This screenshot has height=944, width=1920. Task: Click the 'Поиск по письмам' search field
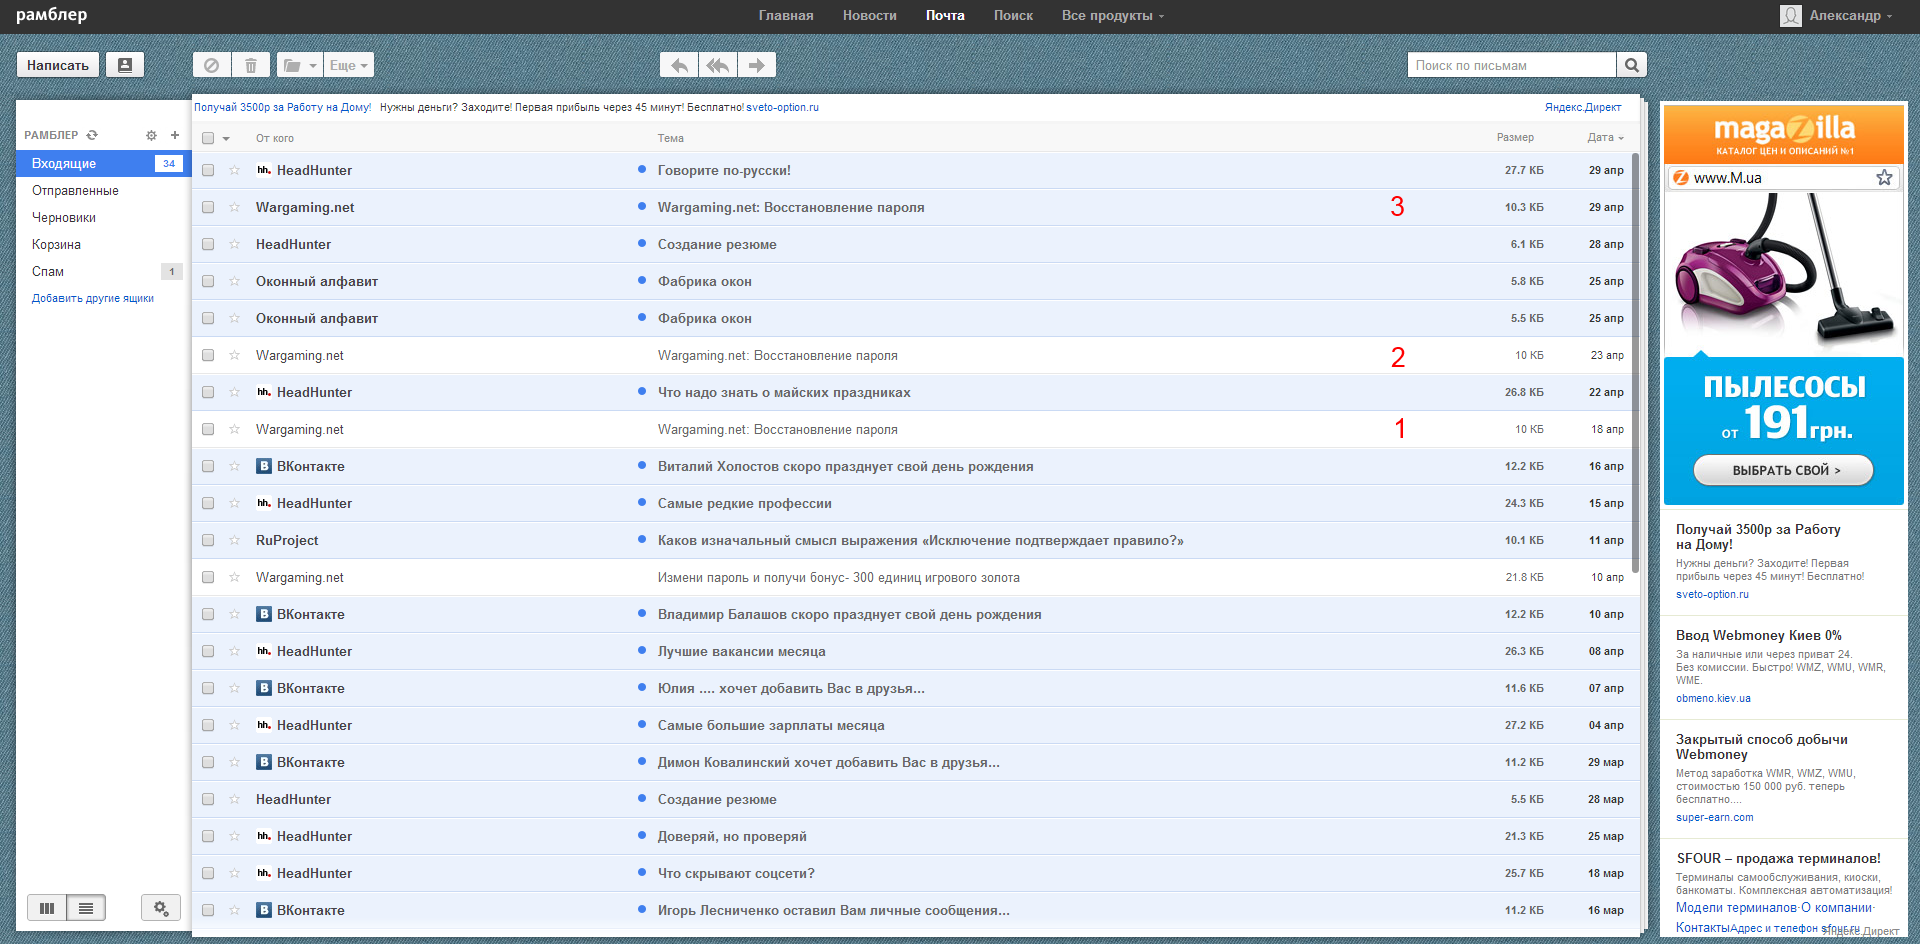pyautogui.click(x=1512, y=65)
